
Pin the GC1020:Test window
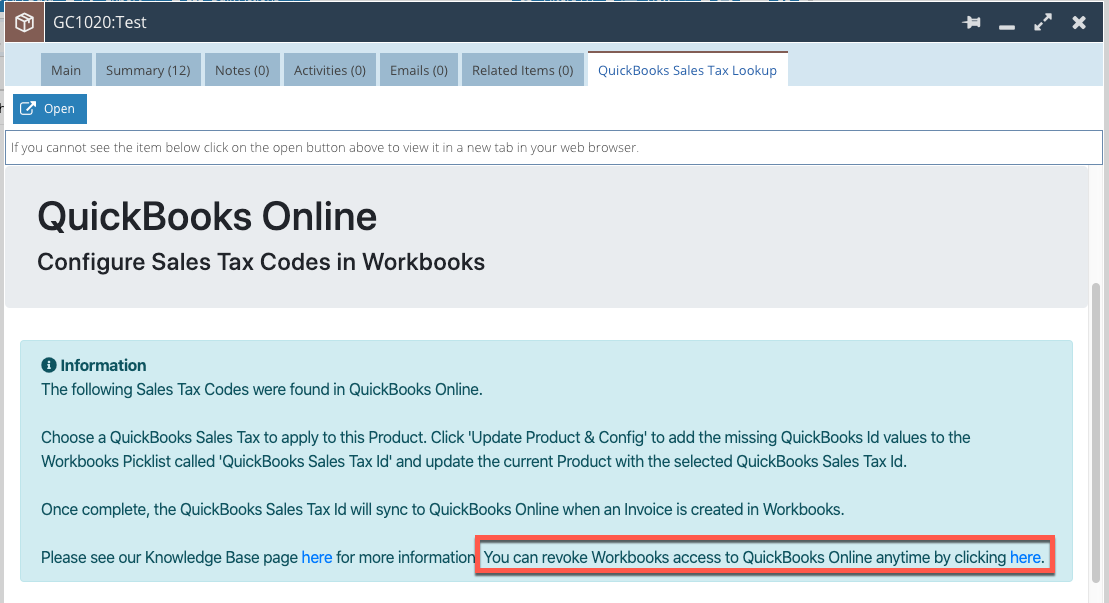coord(972,23)
